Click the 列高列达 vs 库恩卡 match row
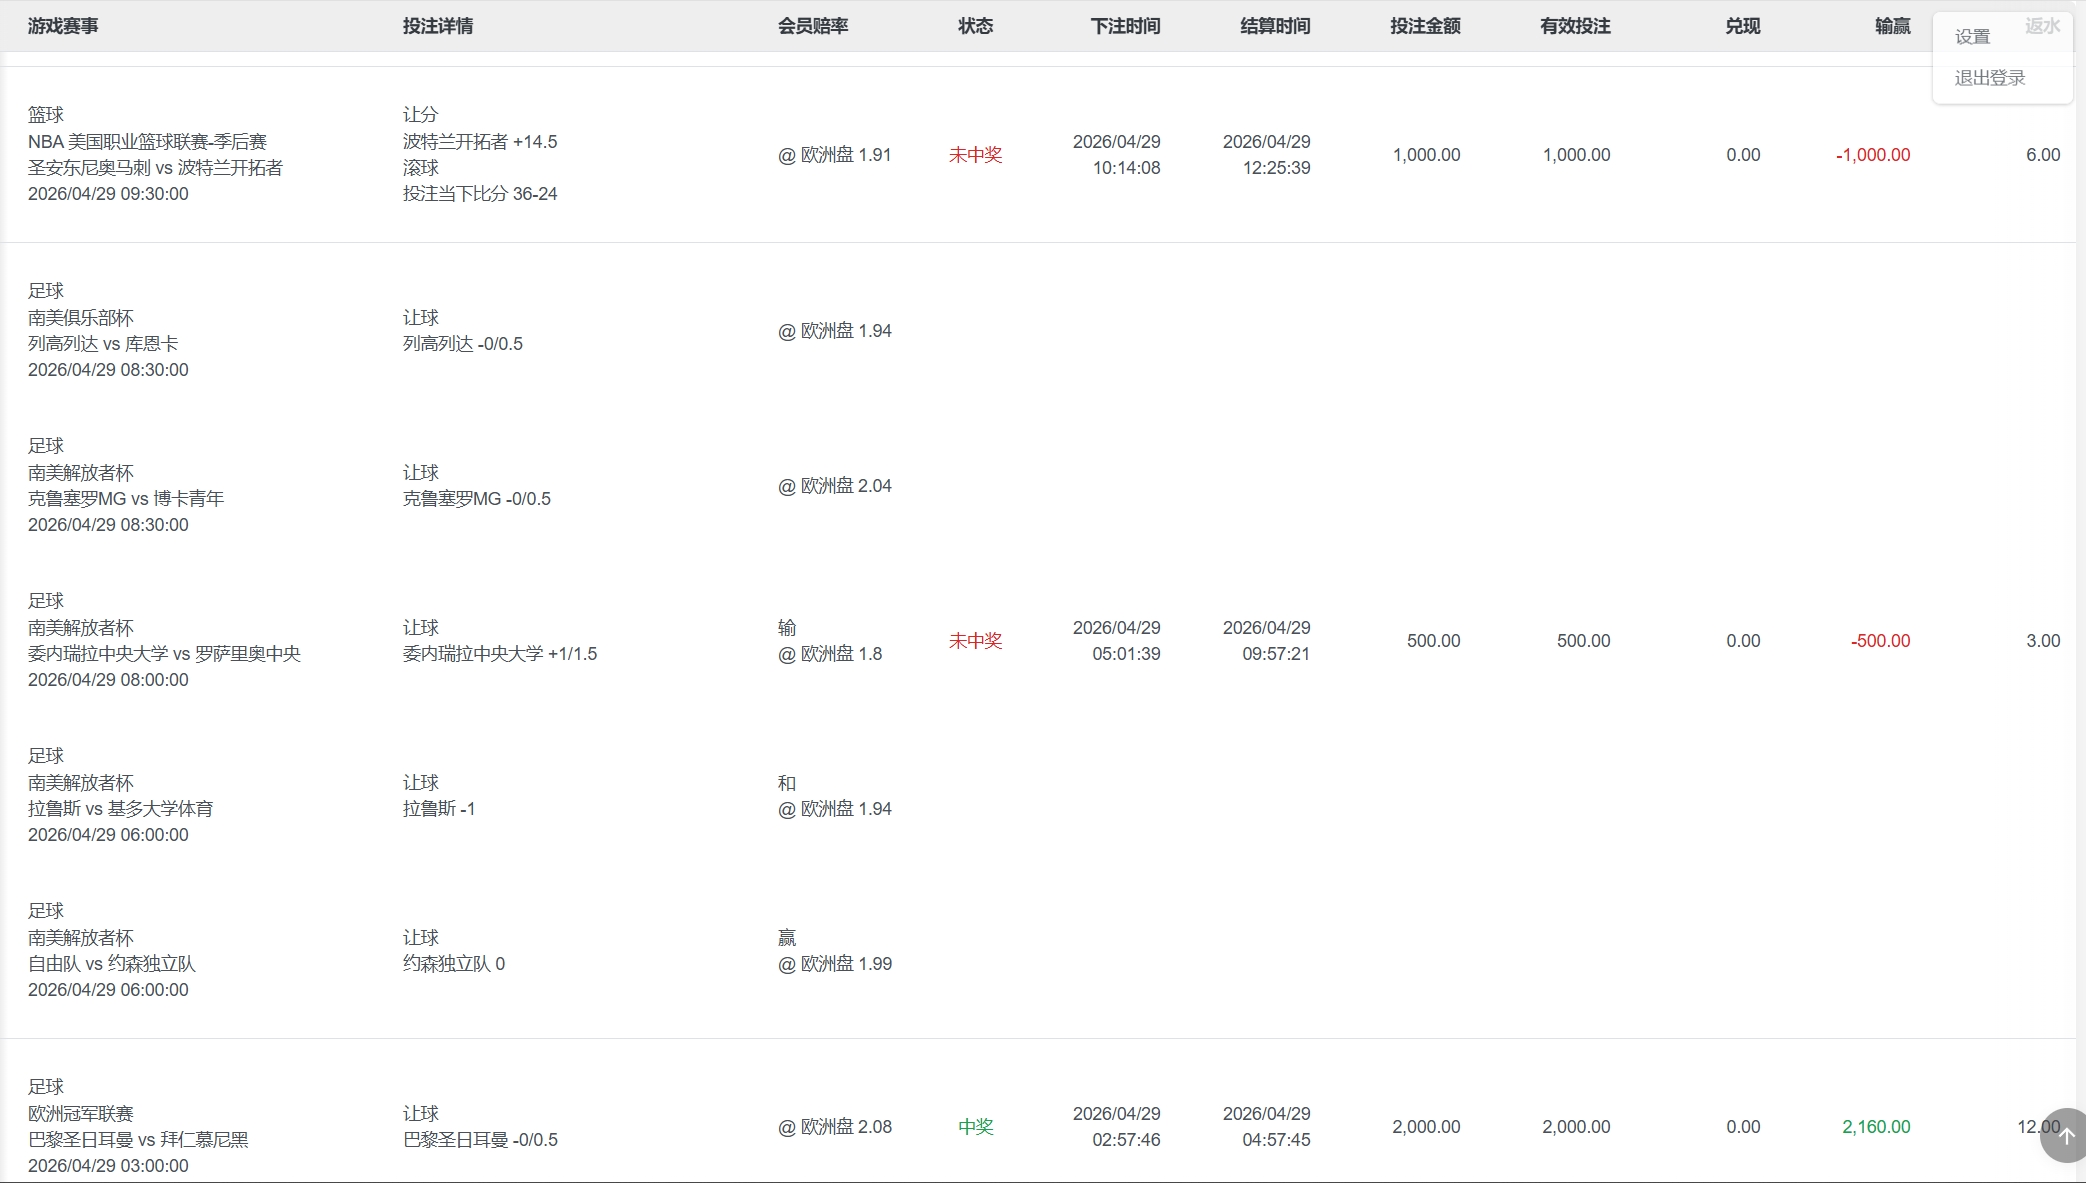 pos(103,344)
